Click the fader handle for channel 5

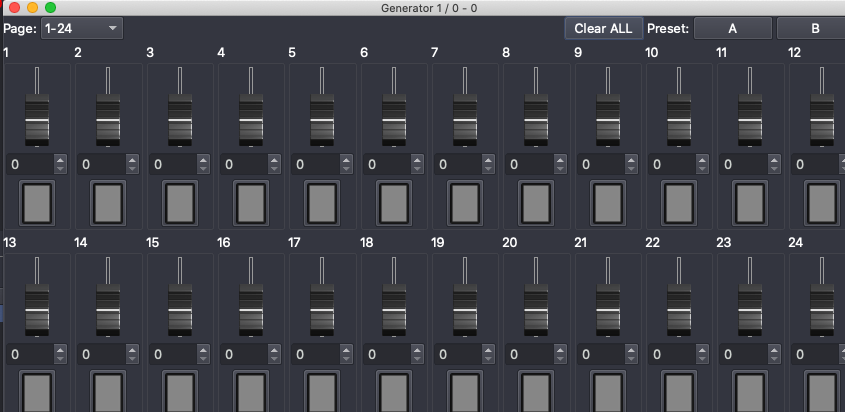322,120
